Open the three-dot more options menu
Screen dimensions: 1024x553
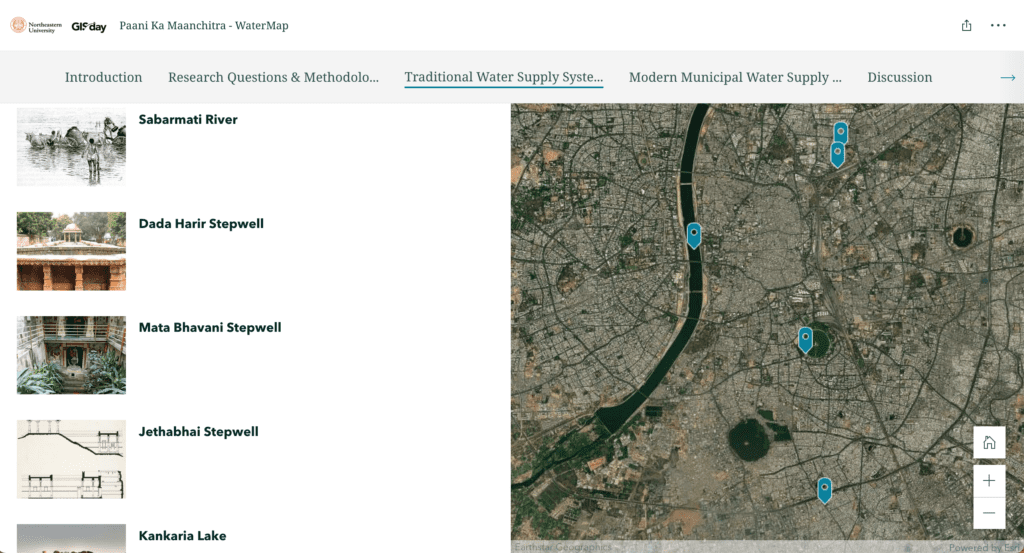coord(998,25)
